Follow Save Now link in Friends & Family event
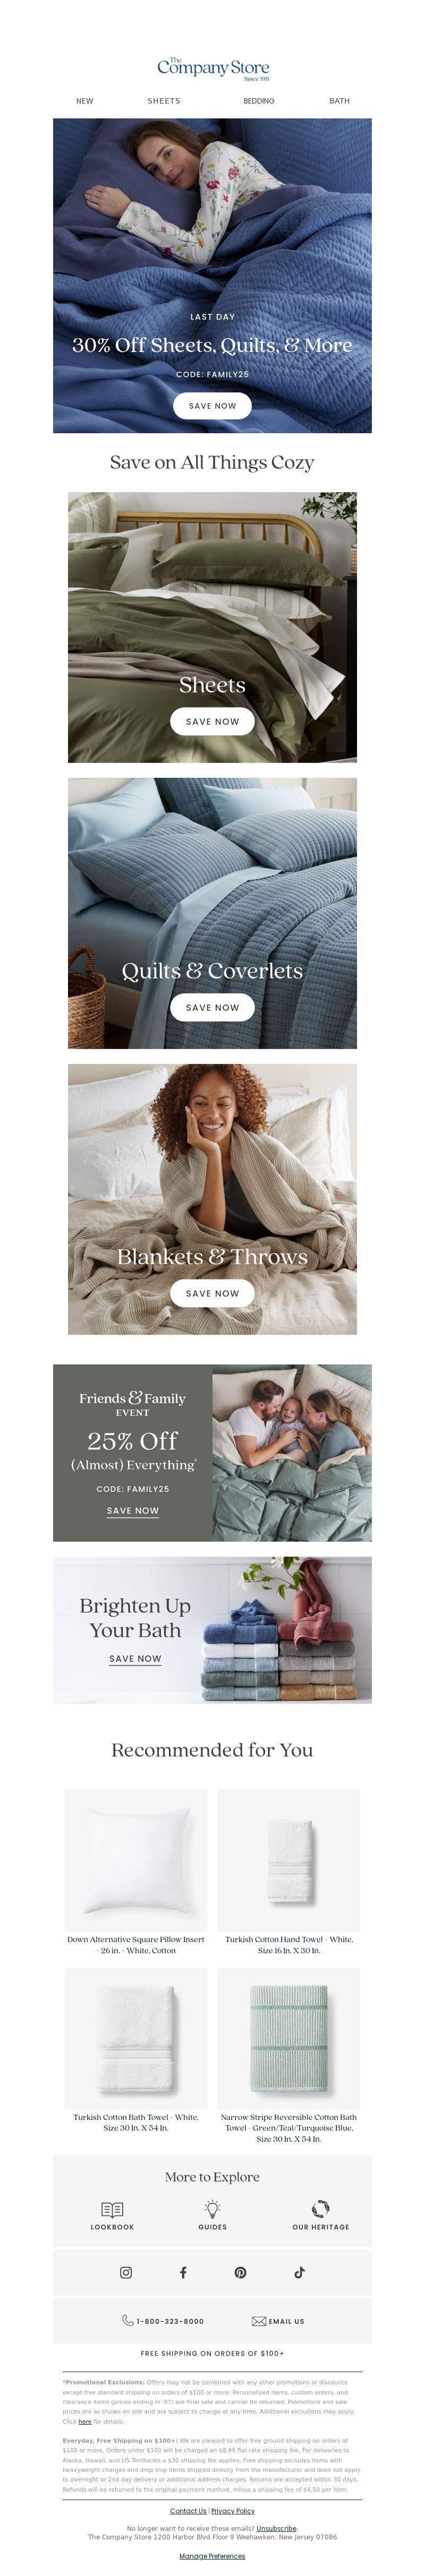This screenshot has height=2576, width=425. tap(133, 1511)
